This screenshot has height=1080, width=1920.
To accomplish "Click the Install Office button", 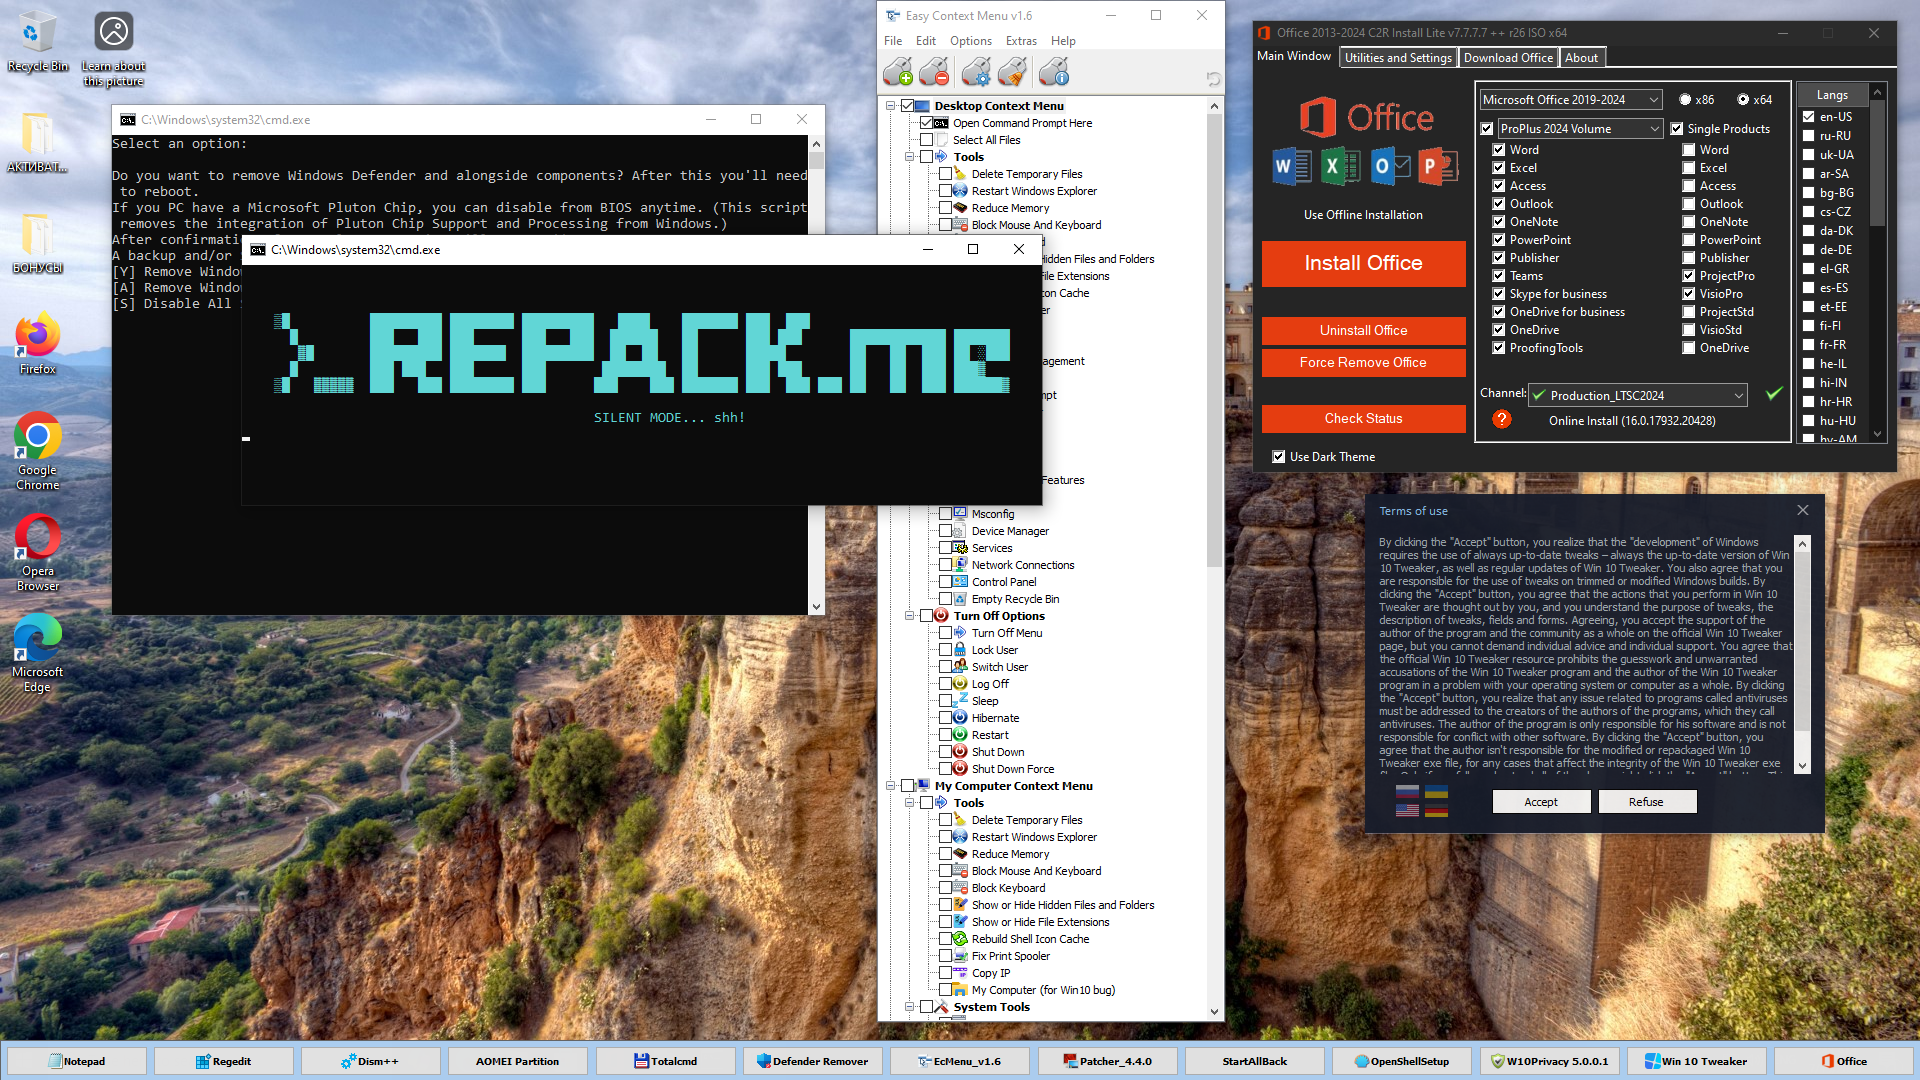I will coord(1363,264).
